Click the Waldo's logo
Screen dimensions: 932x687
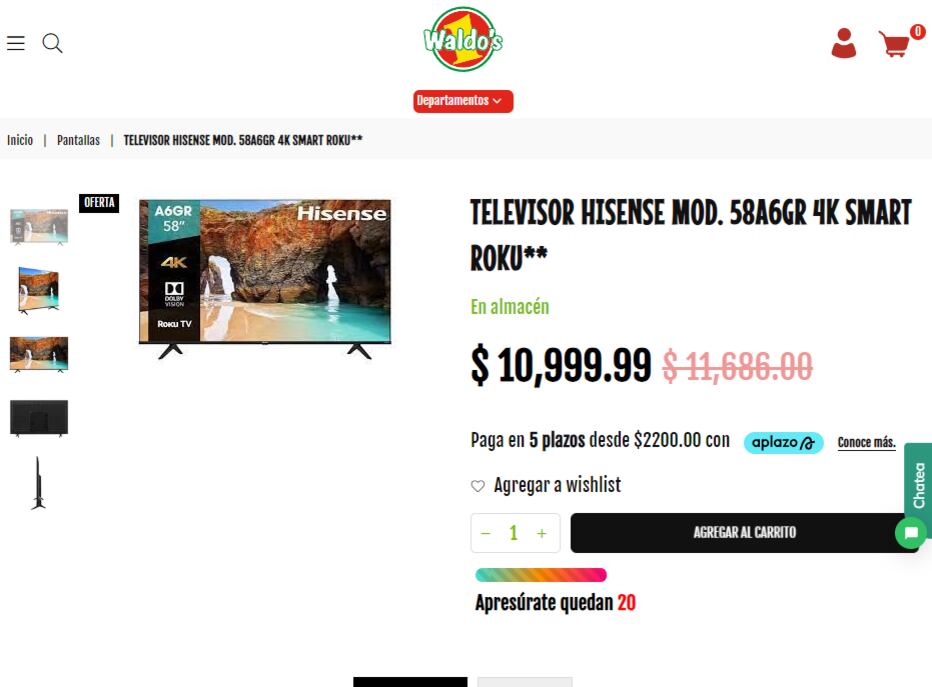(x=463, y=39)
